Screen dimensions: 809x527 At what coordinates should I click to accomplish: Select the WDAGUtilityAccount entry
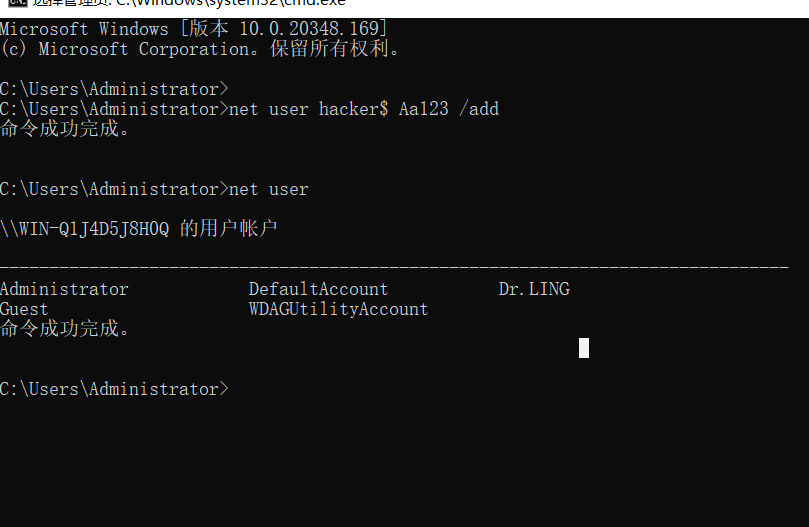click(x=338, y=309)
